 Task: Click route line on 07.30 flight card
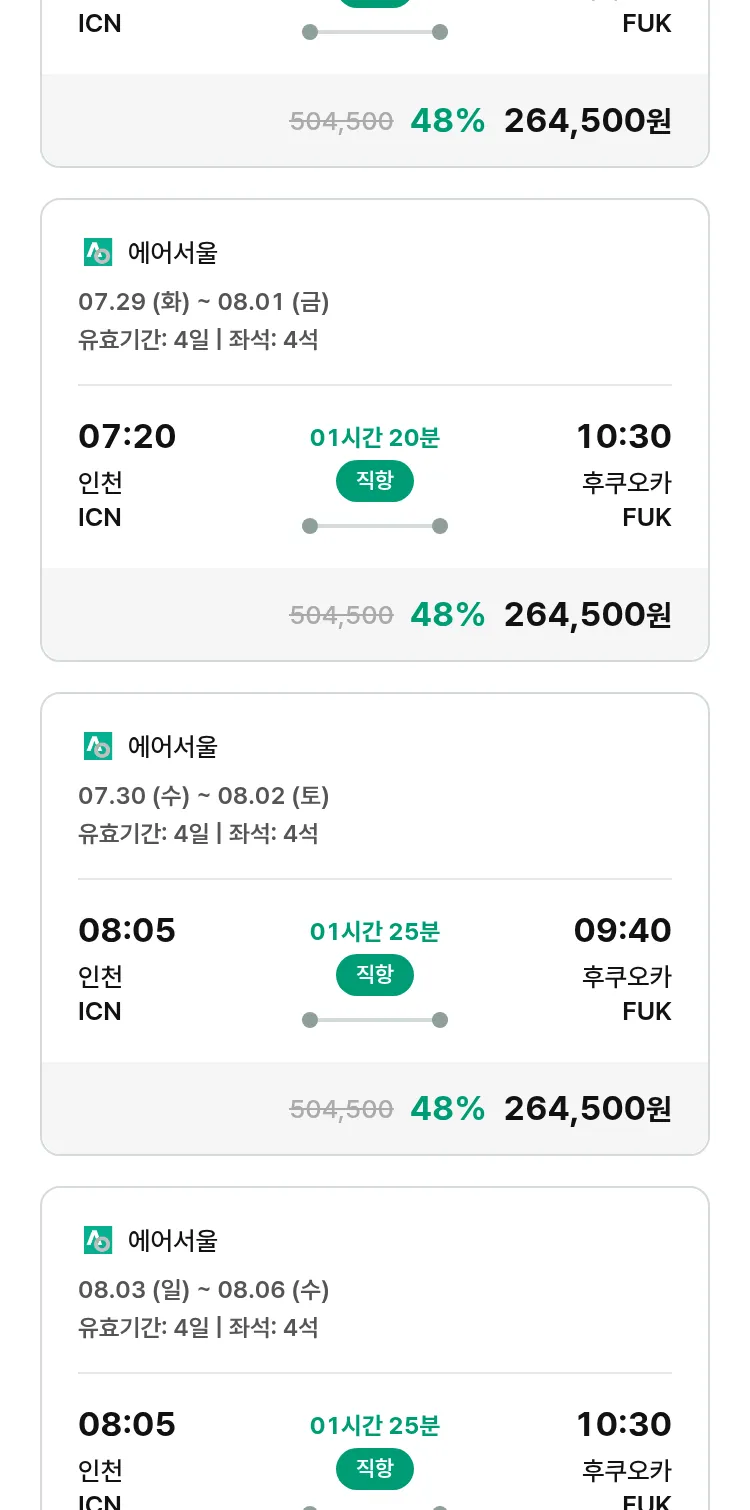(375, 1020)
